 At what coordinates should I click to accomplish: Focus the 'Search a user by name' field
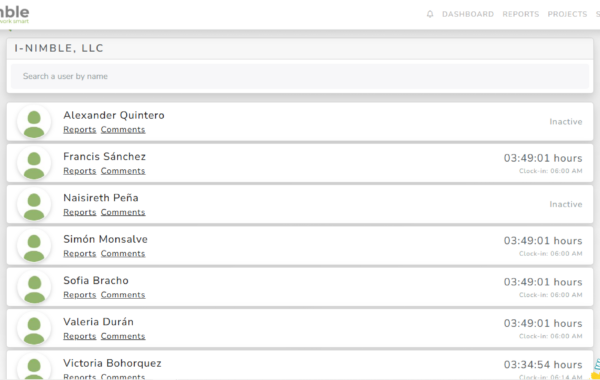point(300,76)
